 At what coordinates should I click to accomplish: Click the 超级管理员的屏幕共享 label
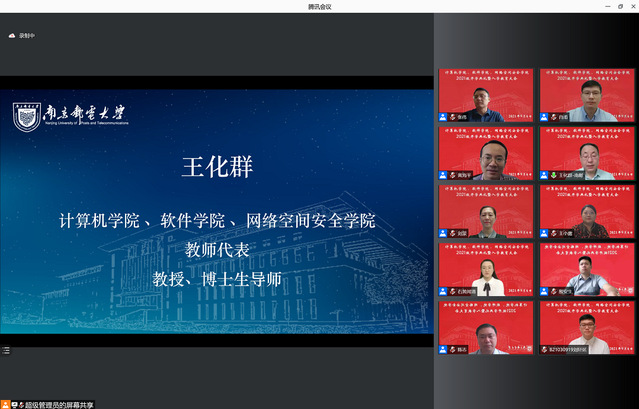point(56,404)
